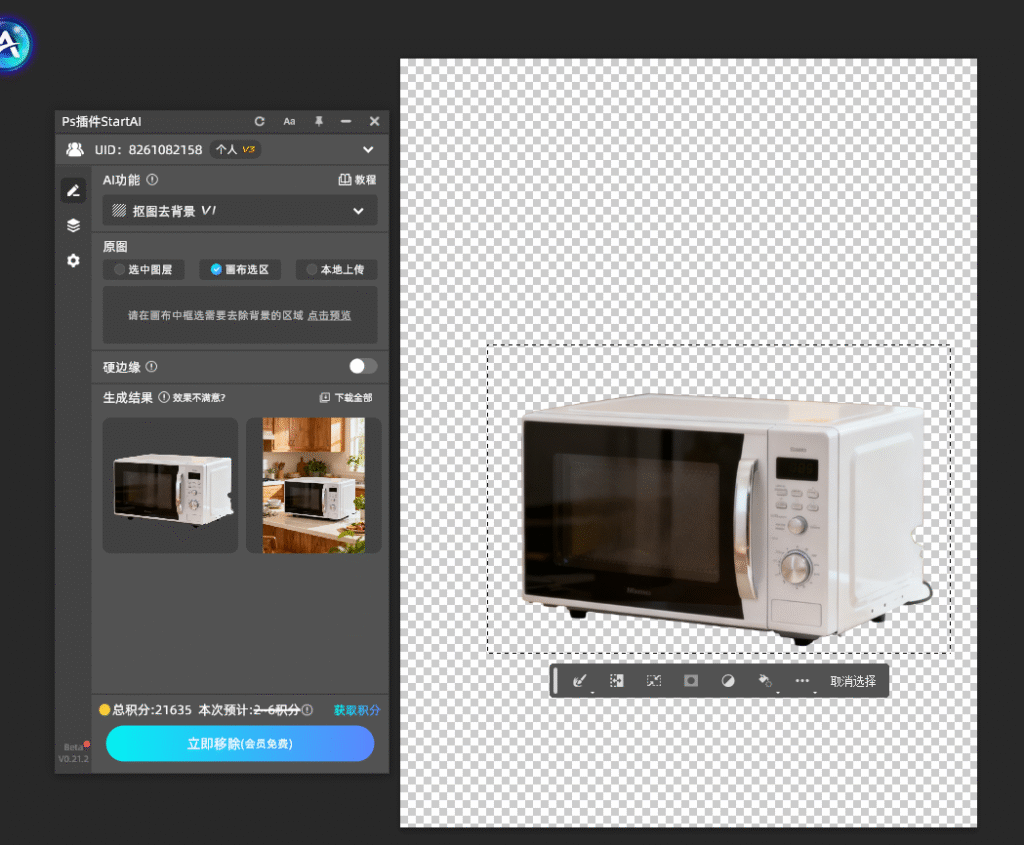Screen dimensions: 1024x845
Task: Click the fill selection paint bucket icon
Action: pyautogui.click(x=765, y=681)
